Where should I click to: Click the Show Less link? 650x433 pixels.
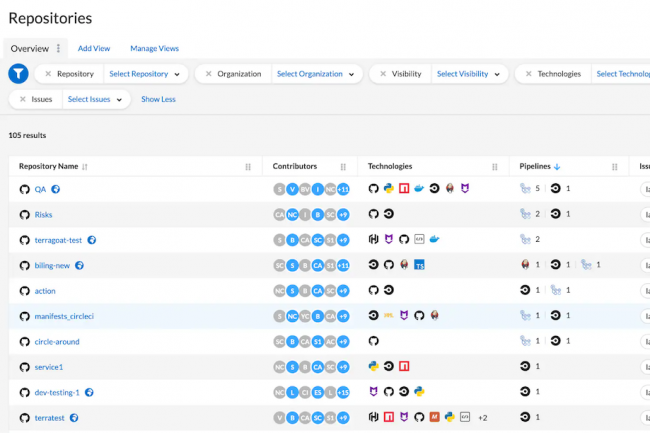158,100
